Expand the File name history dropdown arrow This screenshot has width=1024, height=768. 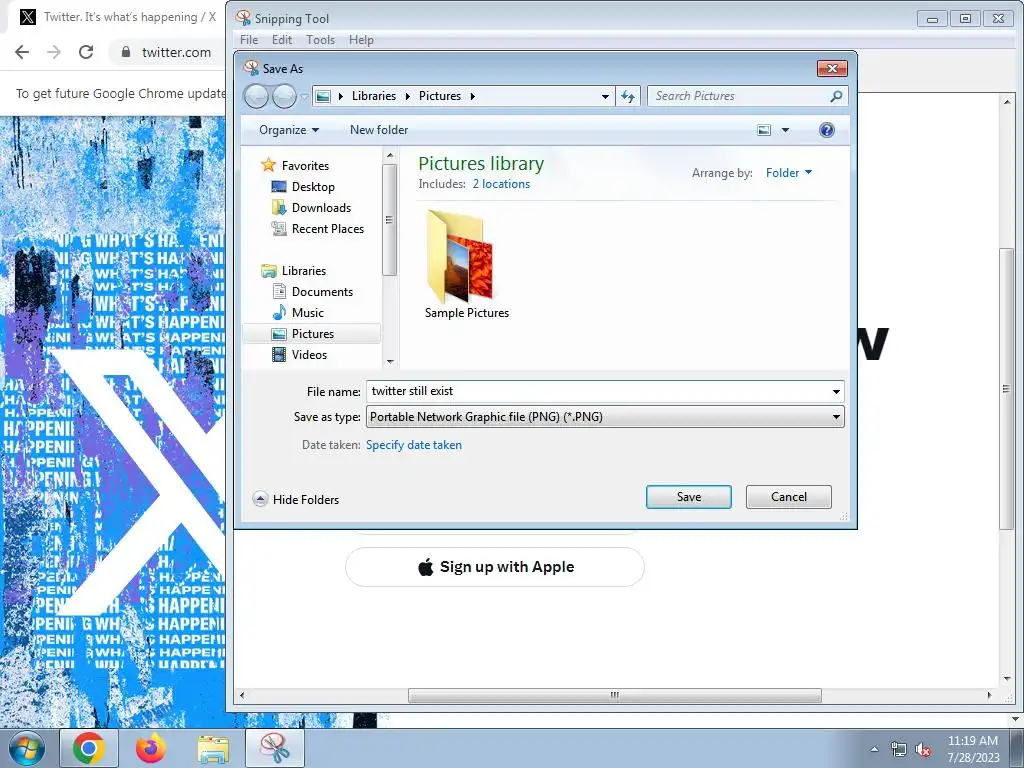(836, 392)
